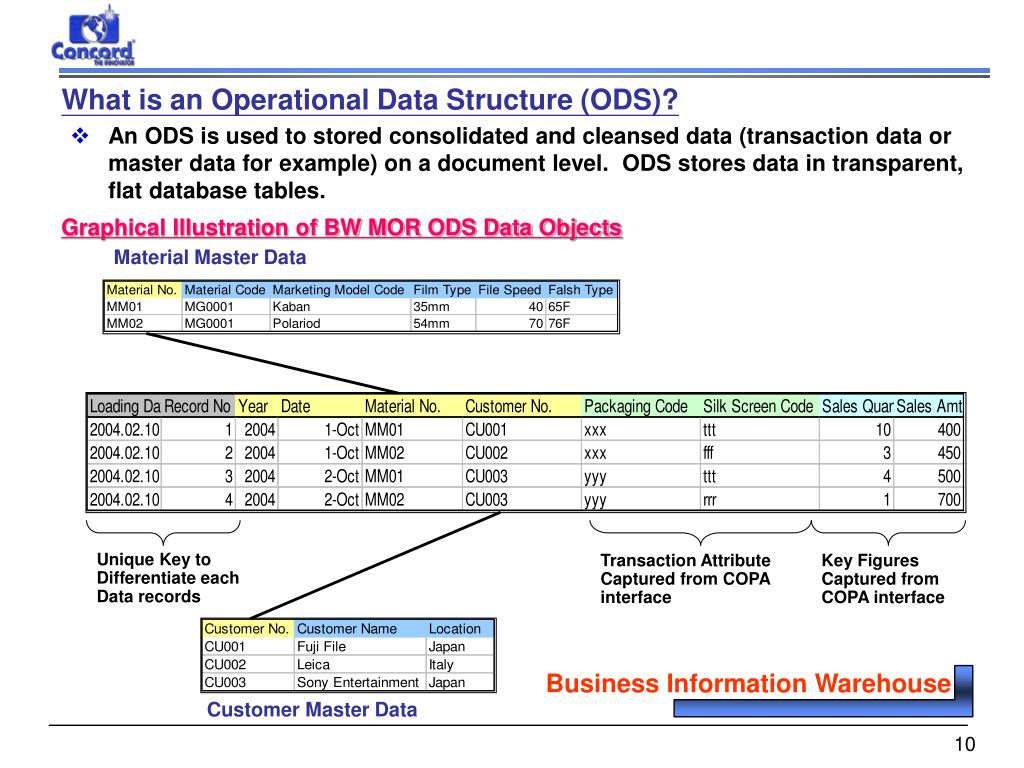Click the 'File Speed' column header
The height and width of the screenshot is (768, 1024).
click(x=509, y=290)
